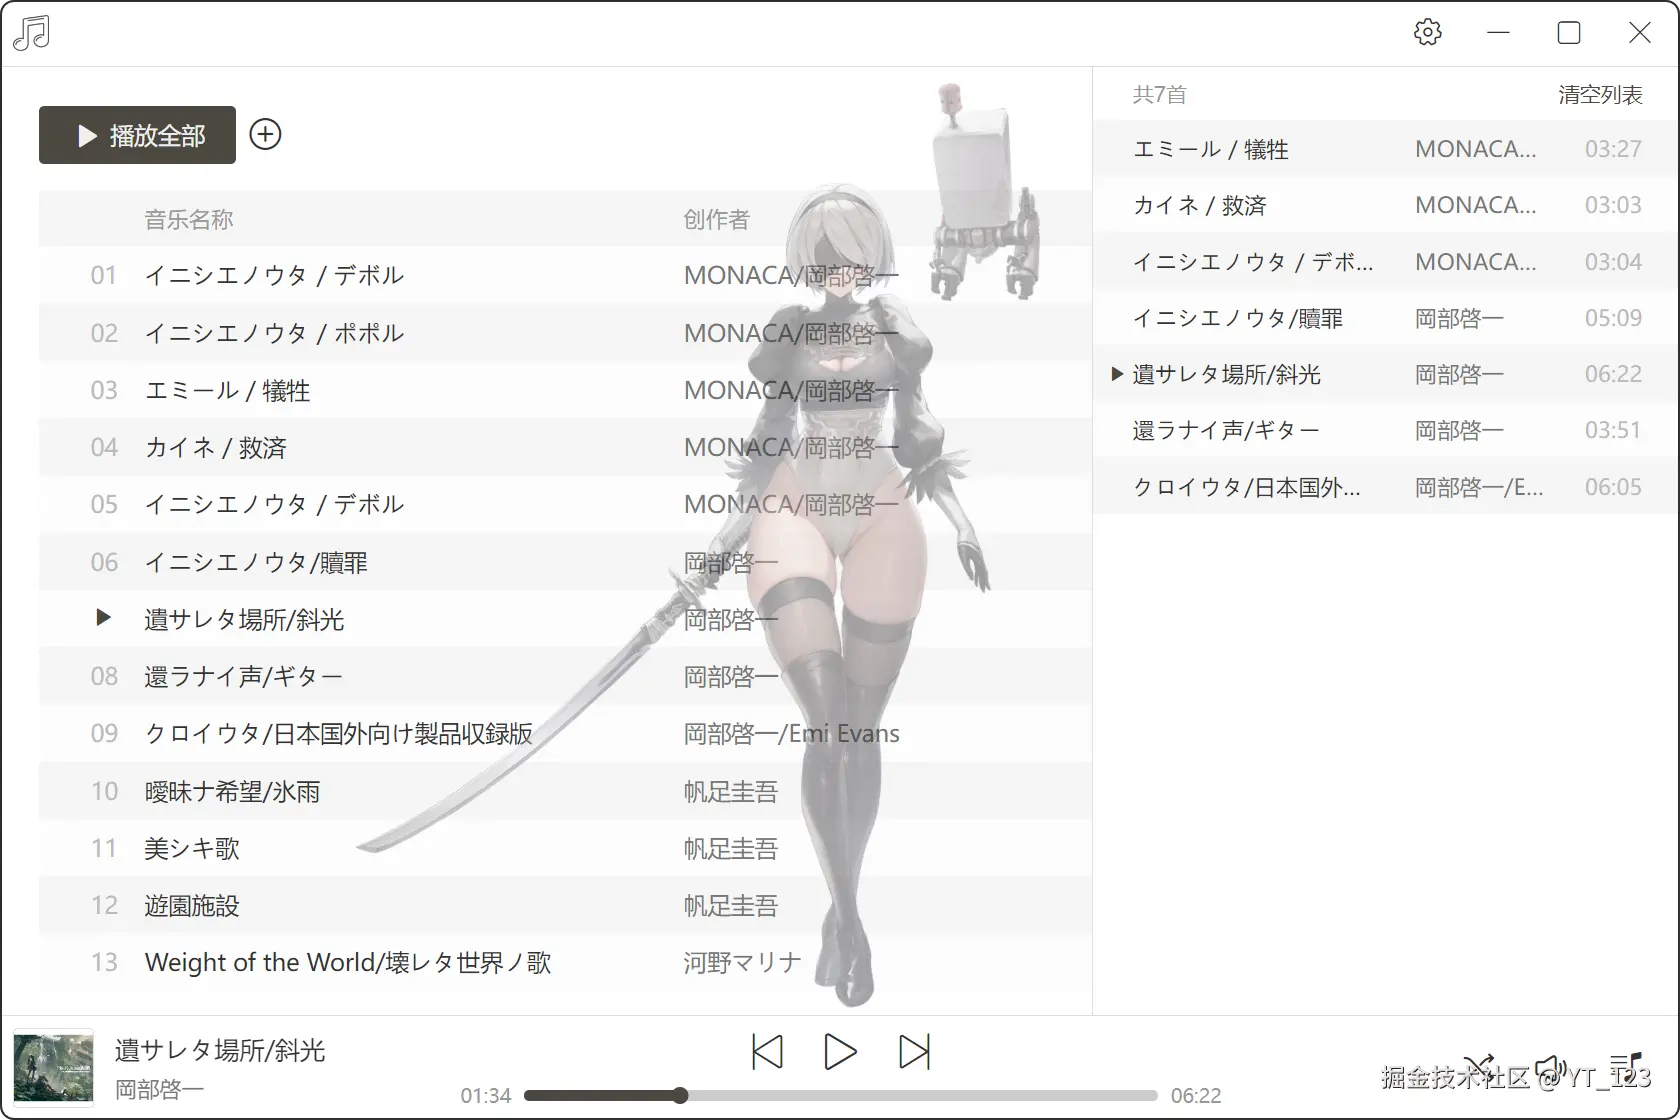1680x1120 pixels.
Task: Click the 创作者 column header
Action: click(716, 219)
